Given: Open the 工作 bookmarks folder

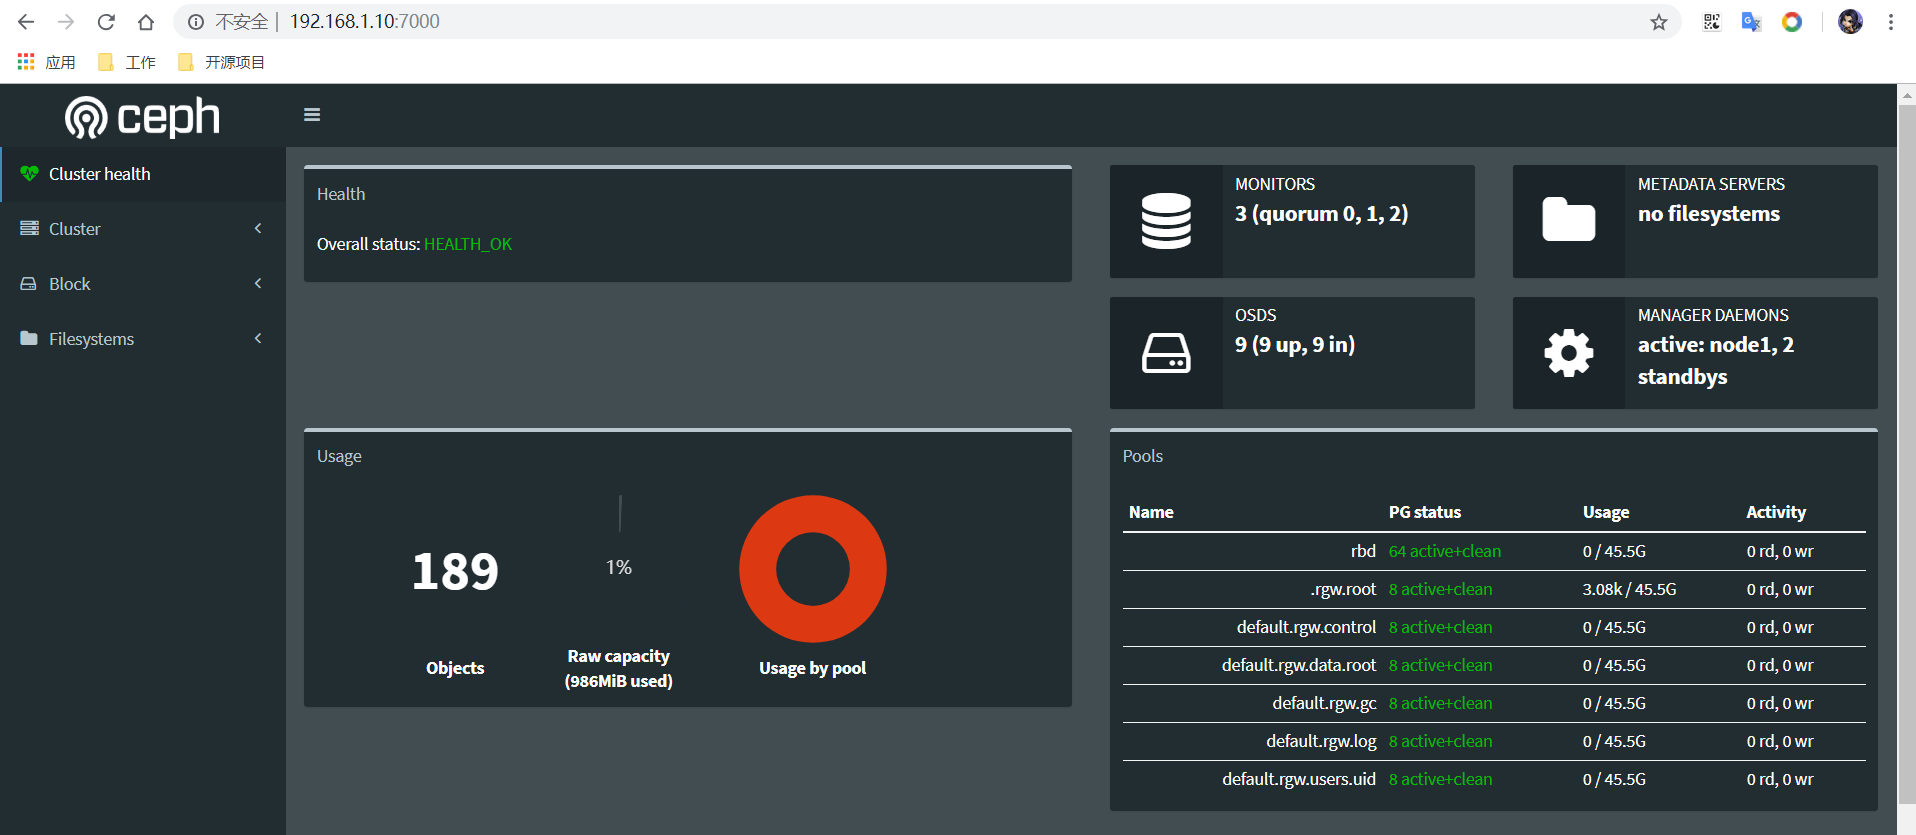Looking at the screenshot, I should tap(127, 62).
